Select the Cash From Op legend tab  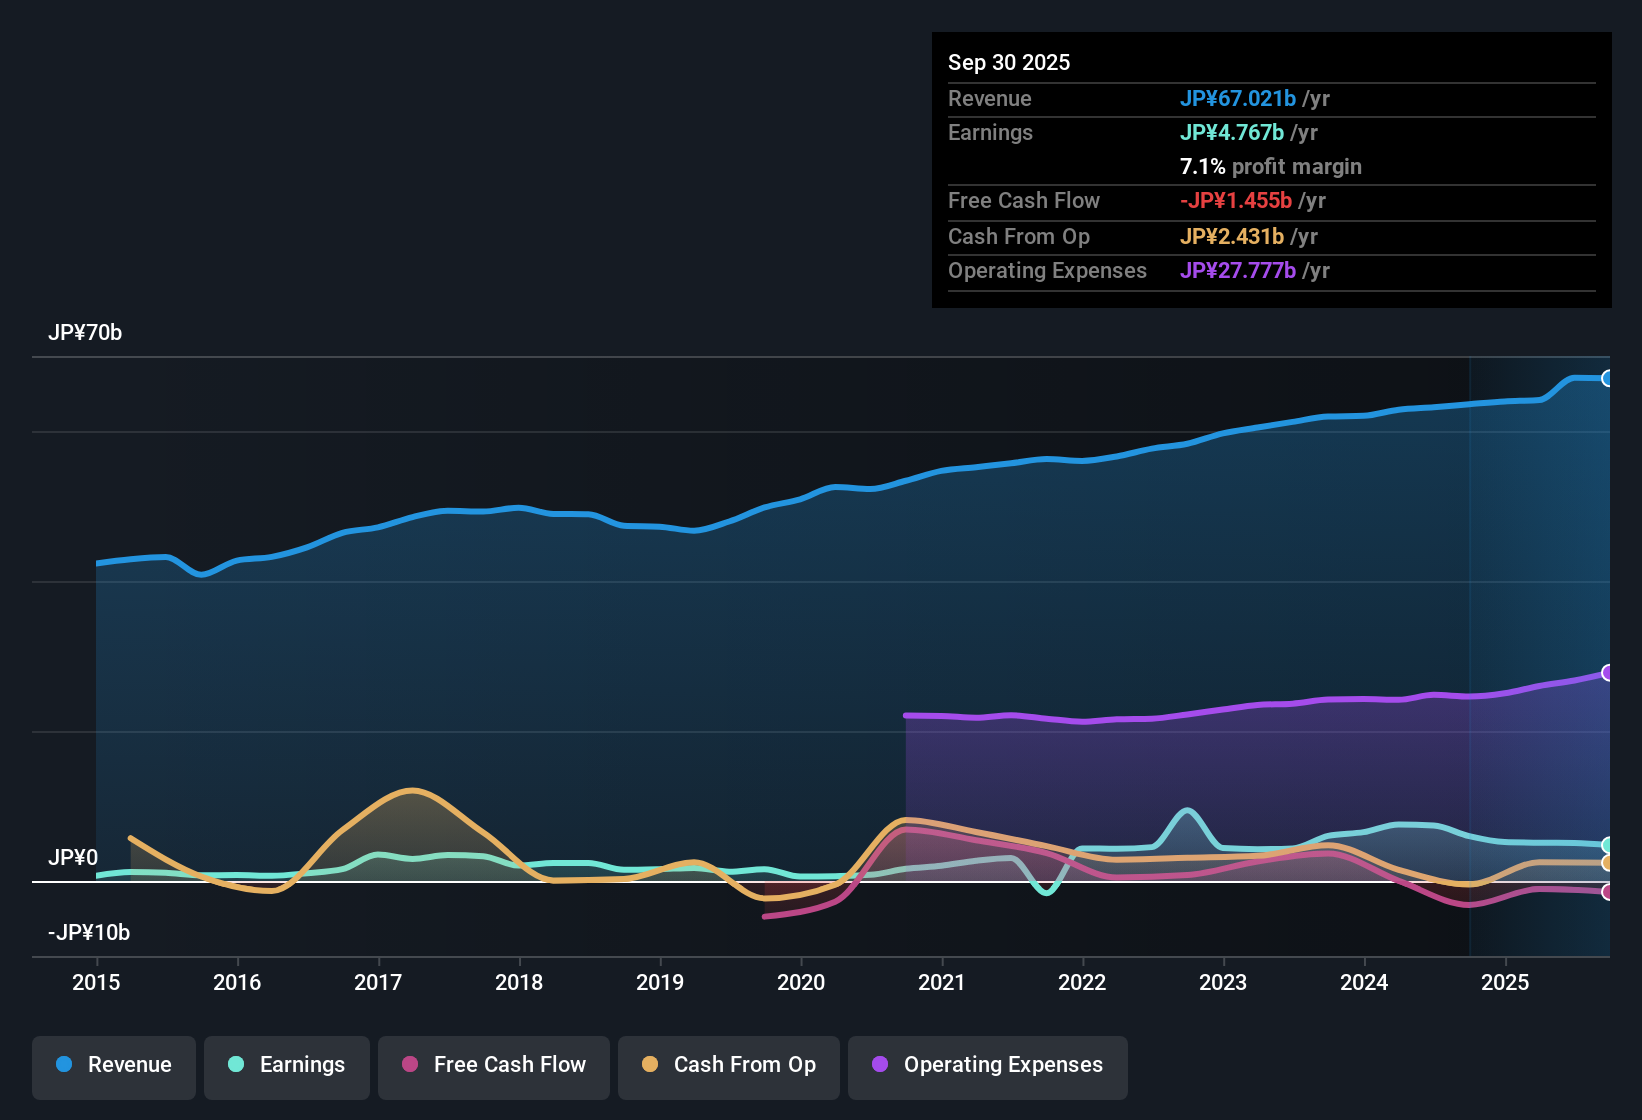(728, 1065)
